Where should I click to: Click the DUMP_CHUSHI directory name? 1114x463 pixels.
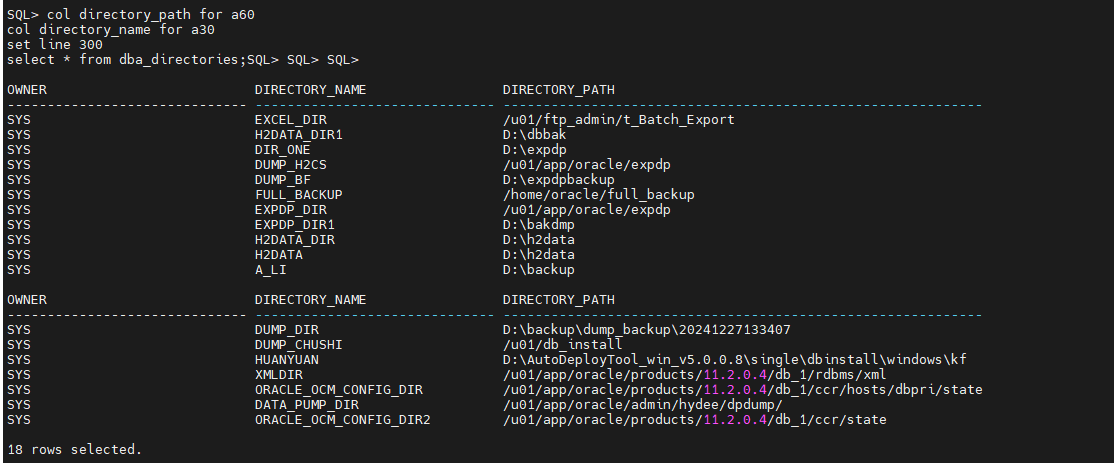click(299, 345)
